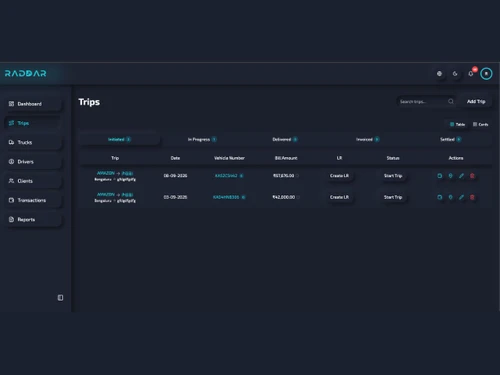Click the Trips page heading
Image resolution: width=500 pixels, height=375 pixels.
point(89,102)
